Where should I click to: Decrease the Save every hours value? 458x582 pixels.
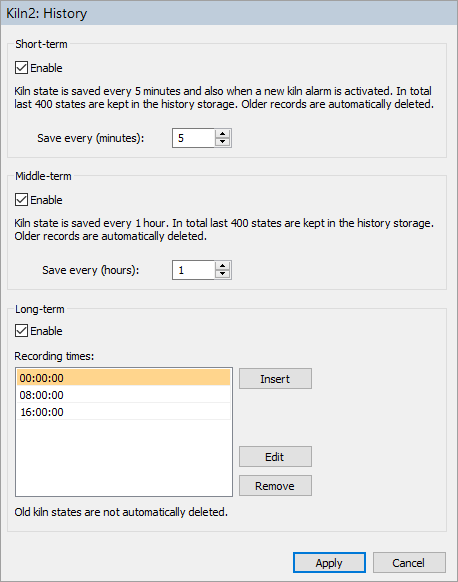(x=222, y=274)
